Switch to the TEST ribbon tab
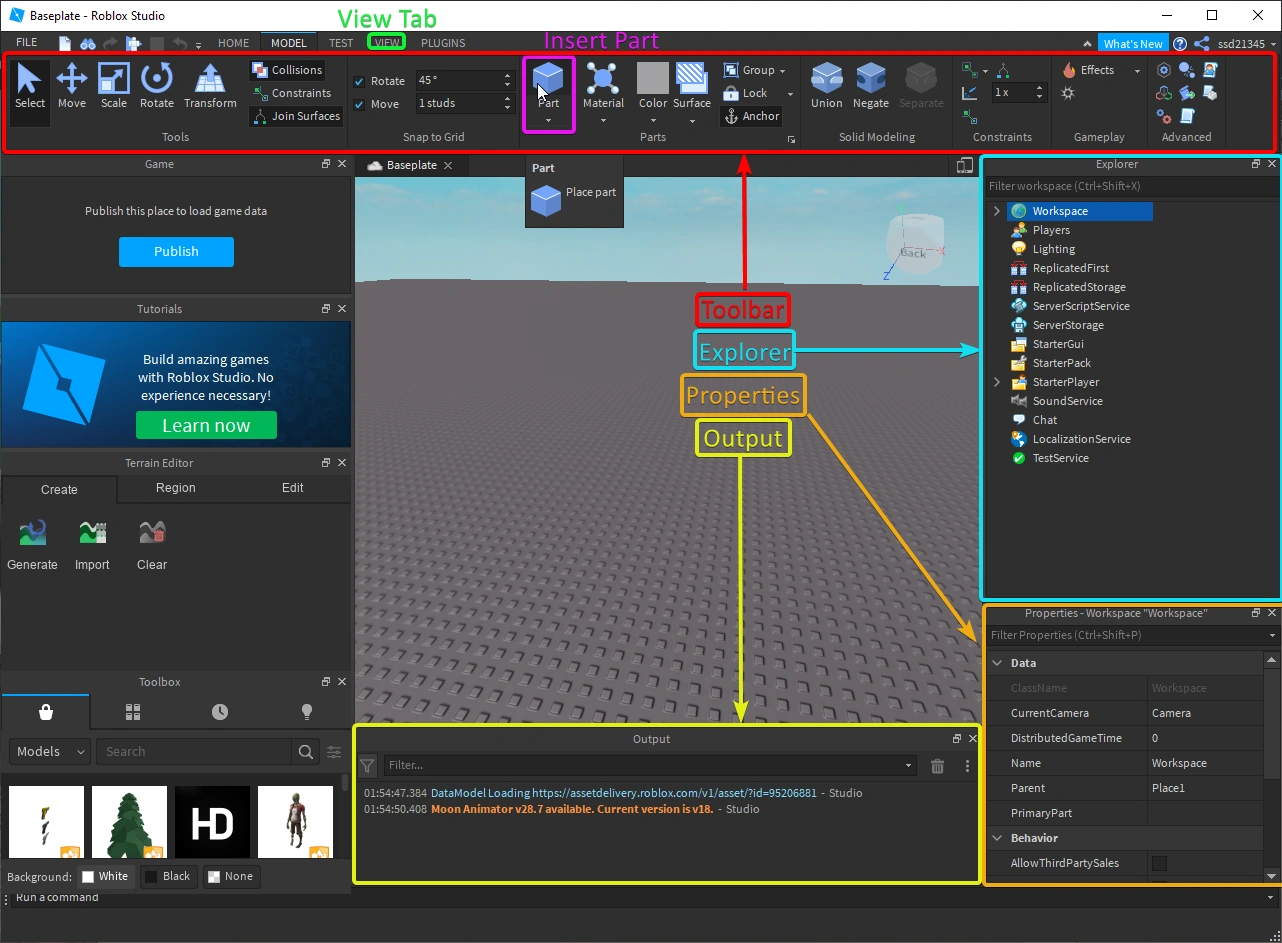This screenshot has width=1282, height=943. click(341, 43)
